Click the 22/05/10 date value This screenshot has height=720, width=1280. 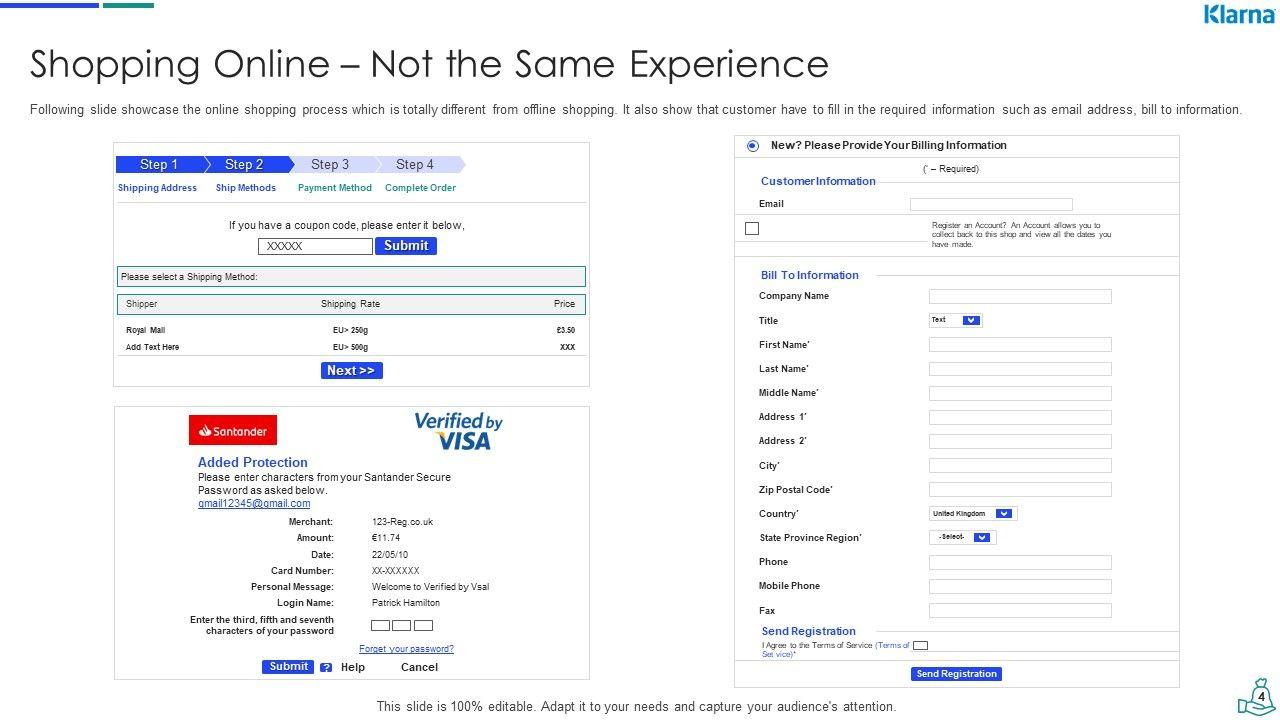(x=390, y=555)
